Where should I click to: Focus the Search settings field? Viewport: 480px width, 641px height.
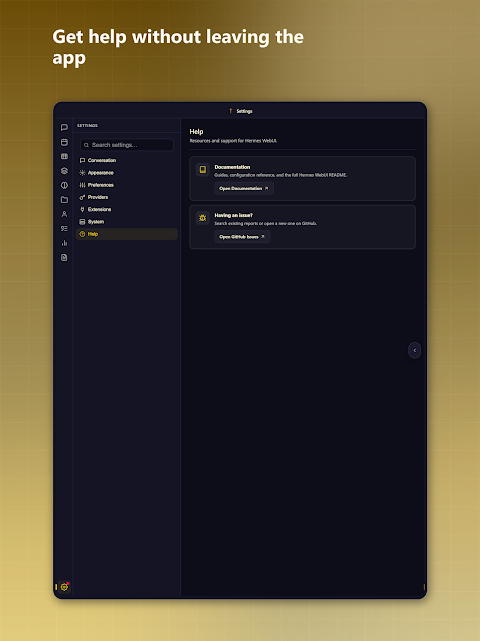point(127,145)
